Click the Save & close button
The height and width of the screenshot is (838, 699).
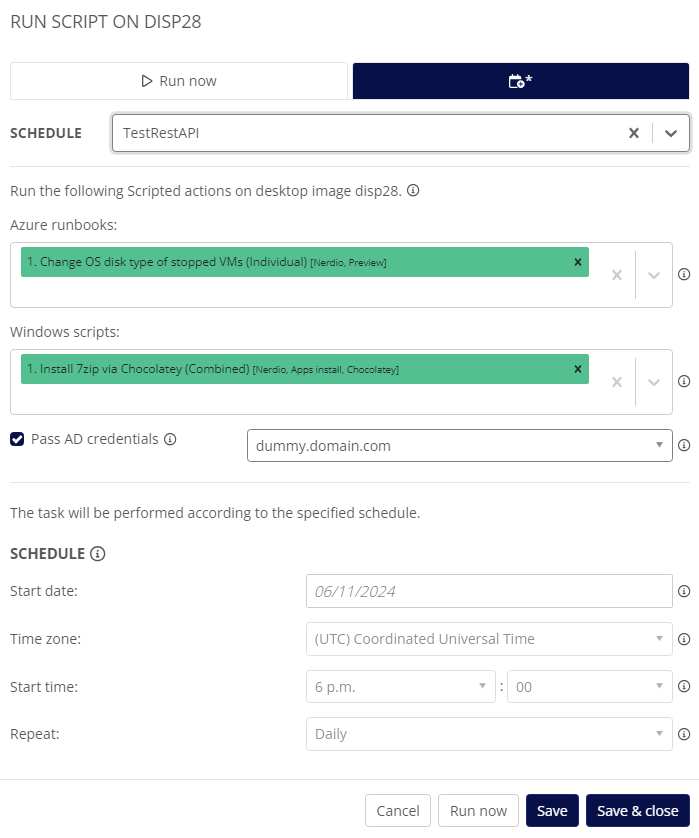pyautogui.click(x=638, y=811)
